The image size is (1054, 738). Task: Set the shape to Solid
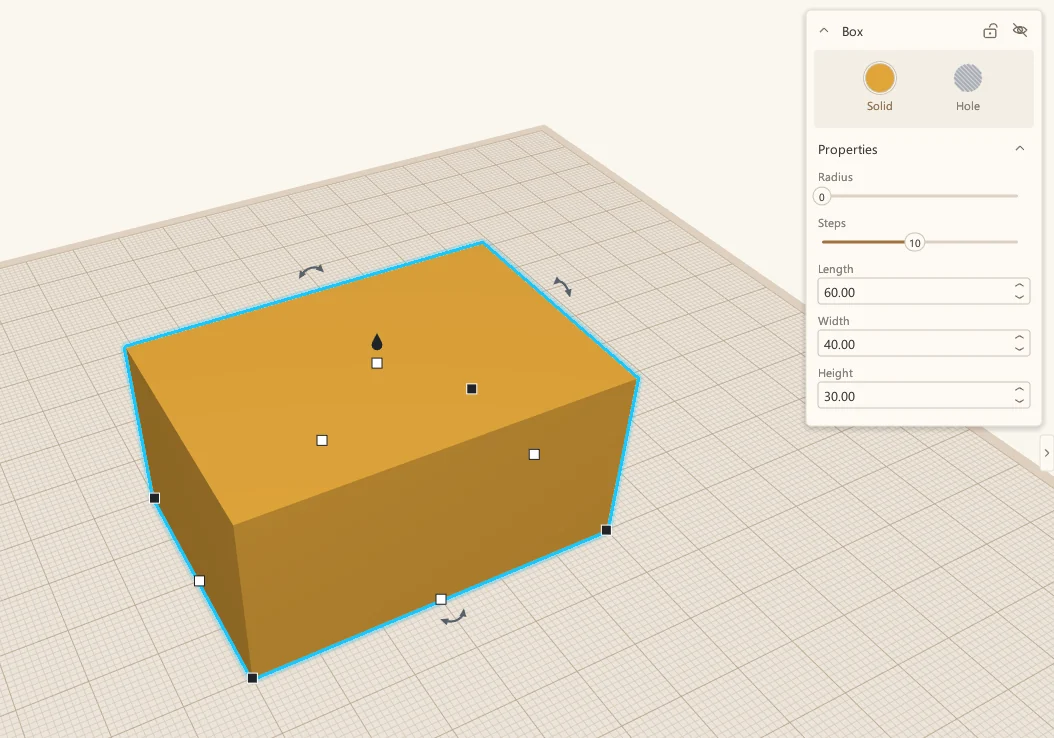pyautogui.click(x=879, y=87)
